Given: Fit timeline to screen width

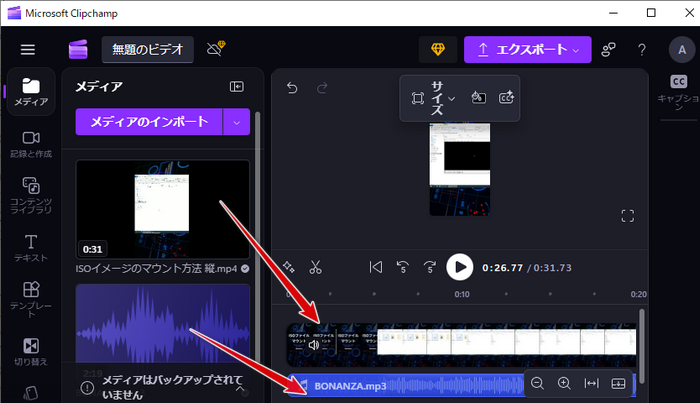Looking at the screenshot, I should point(592,383).
